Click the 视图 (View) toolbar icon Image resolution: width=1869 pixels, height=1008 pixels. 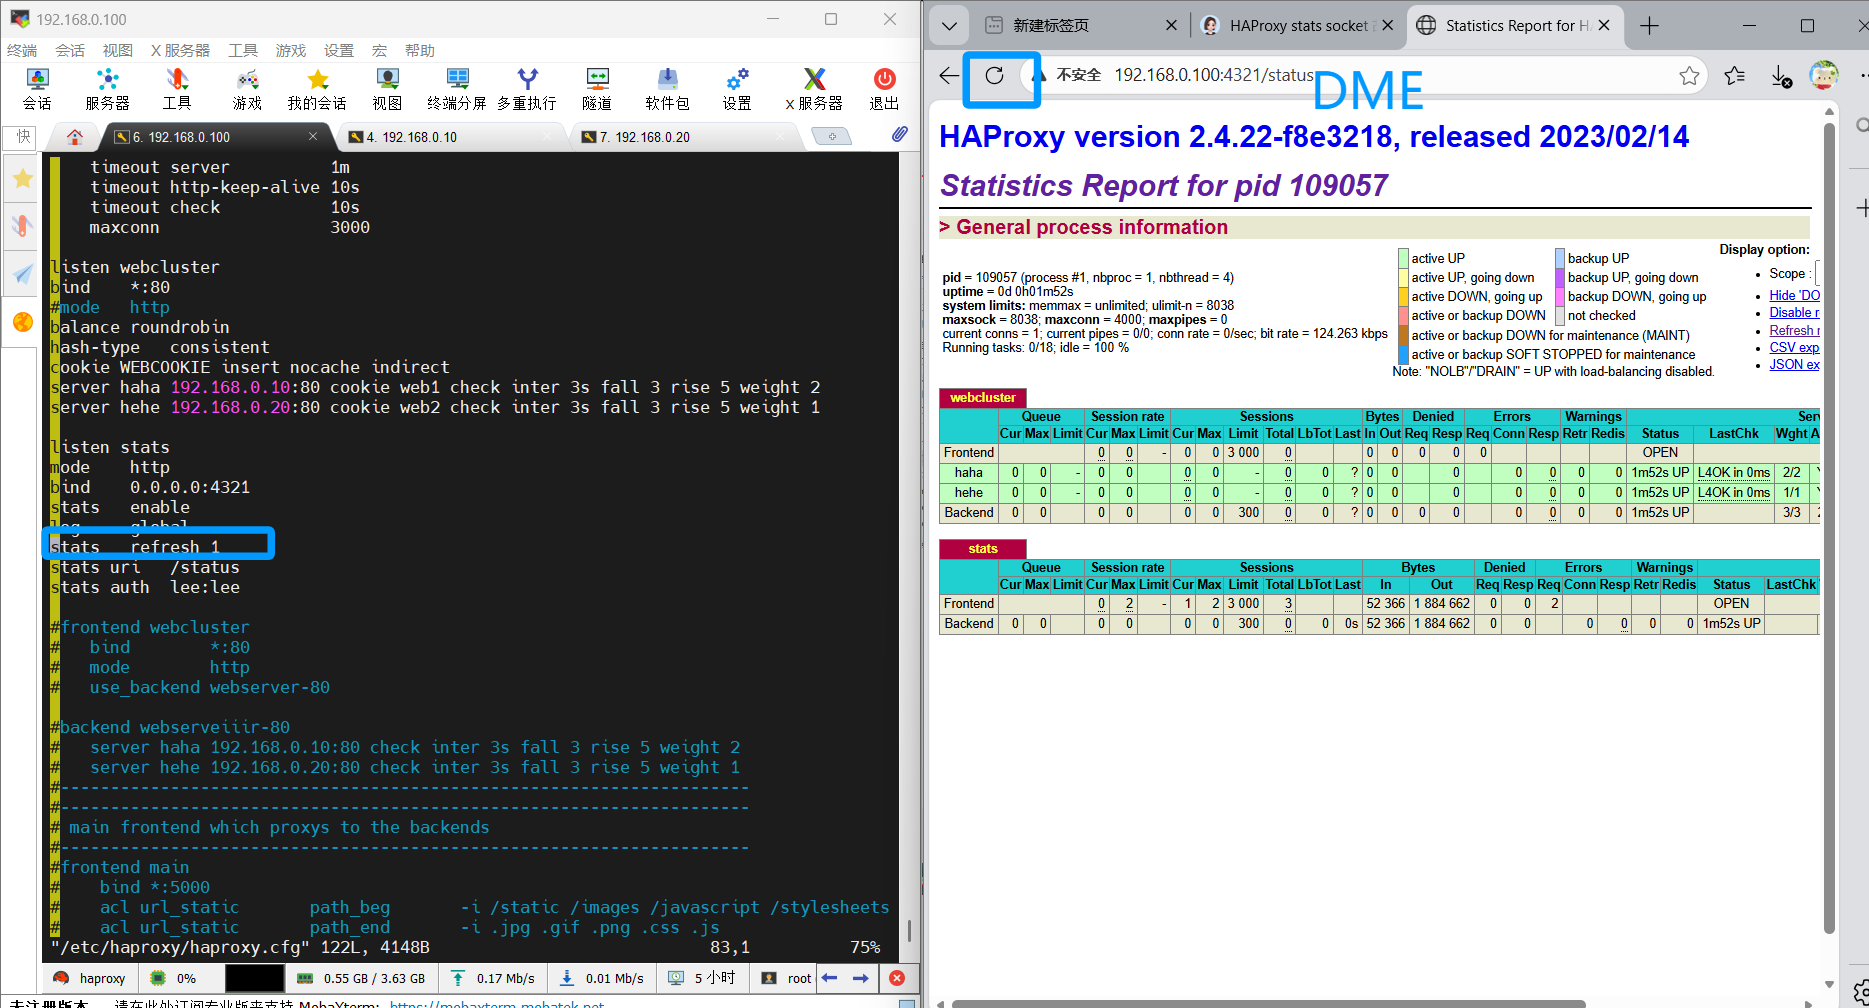coord(387,88)
